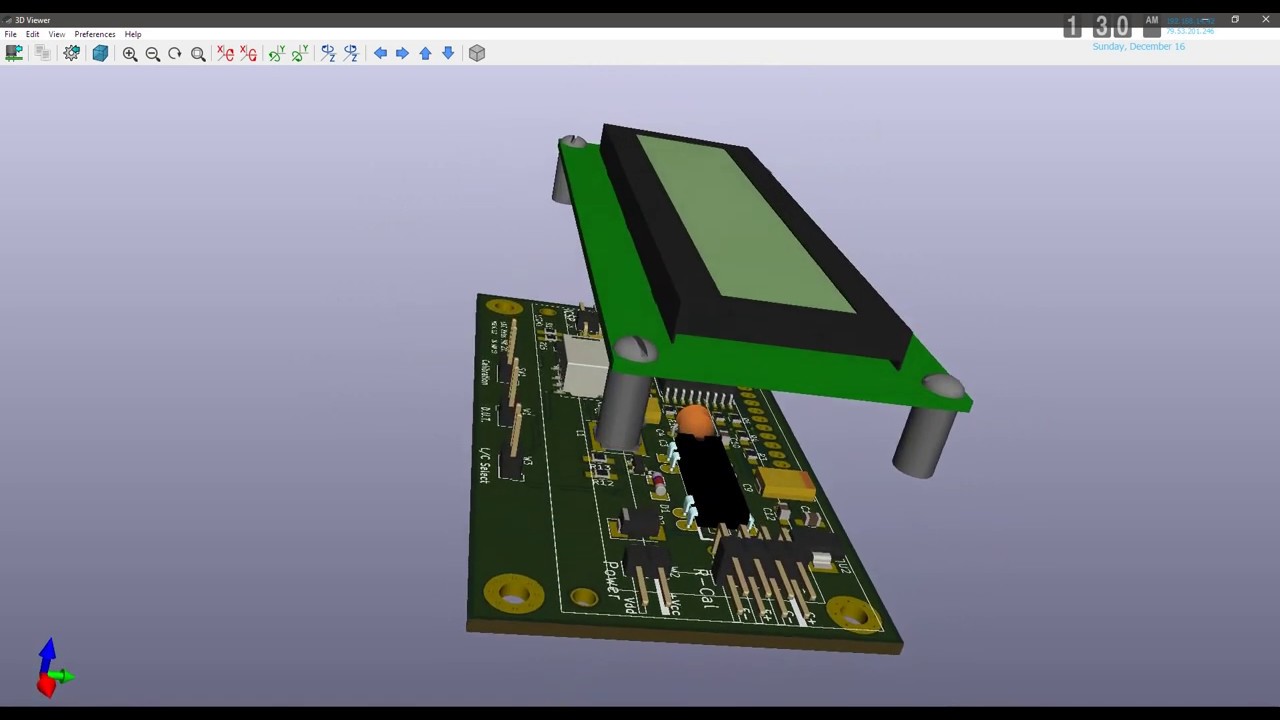Click the move down arrow icon
1280x720 pixels.
coord(448,53)
